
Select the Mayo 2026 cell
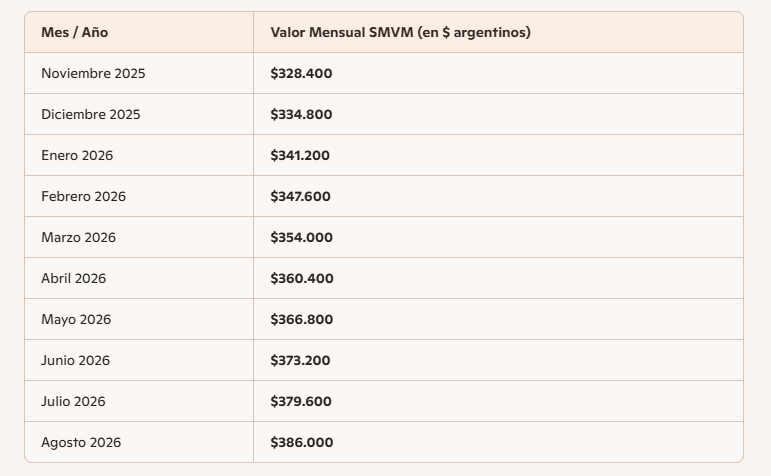tap(76, 320)
